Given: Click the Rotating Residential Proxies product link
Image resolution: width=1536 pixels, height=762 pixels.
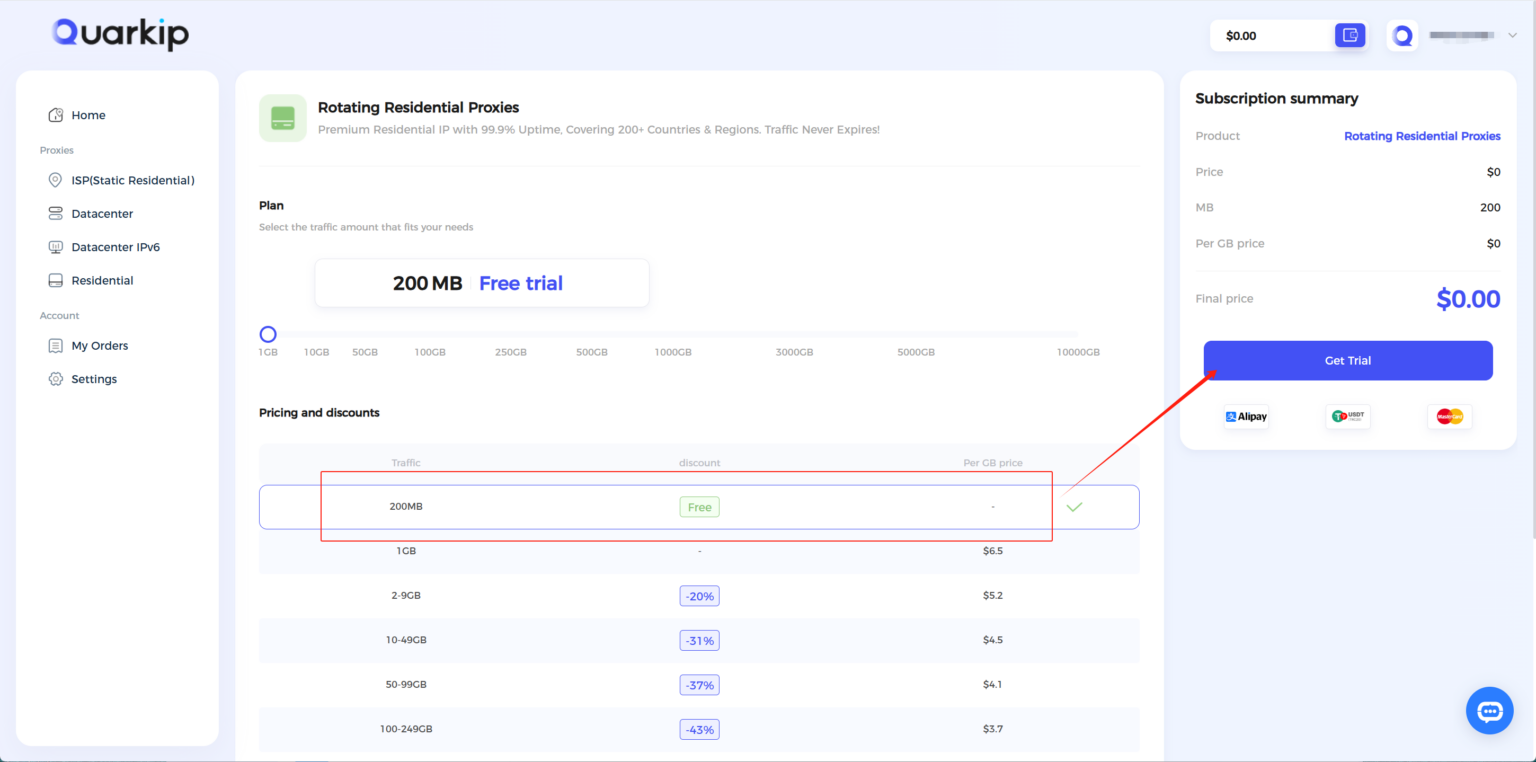Looking at the screenshot, I should [1421, 136].
